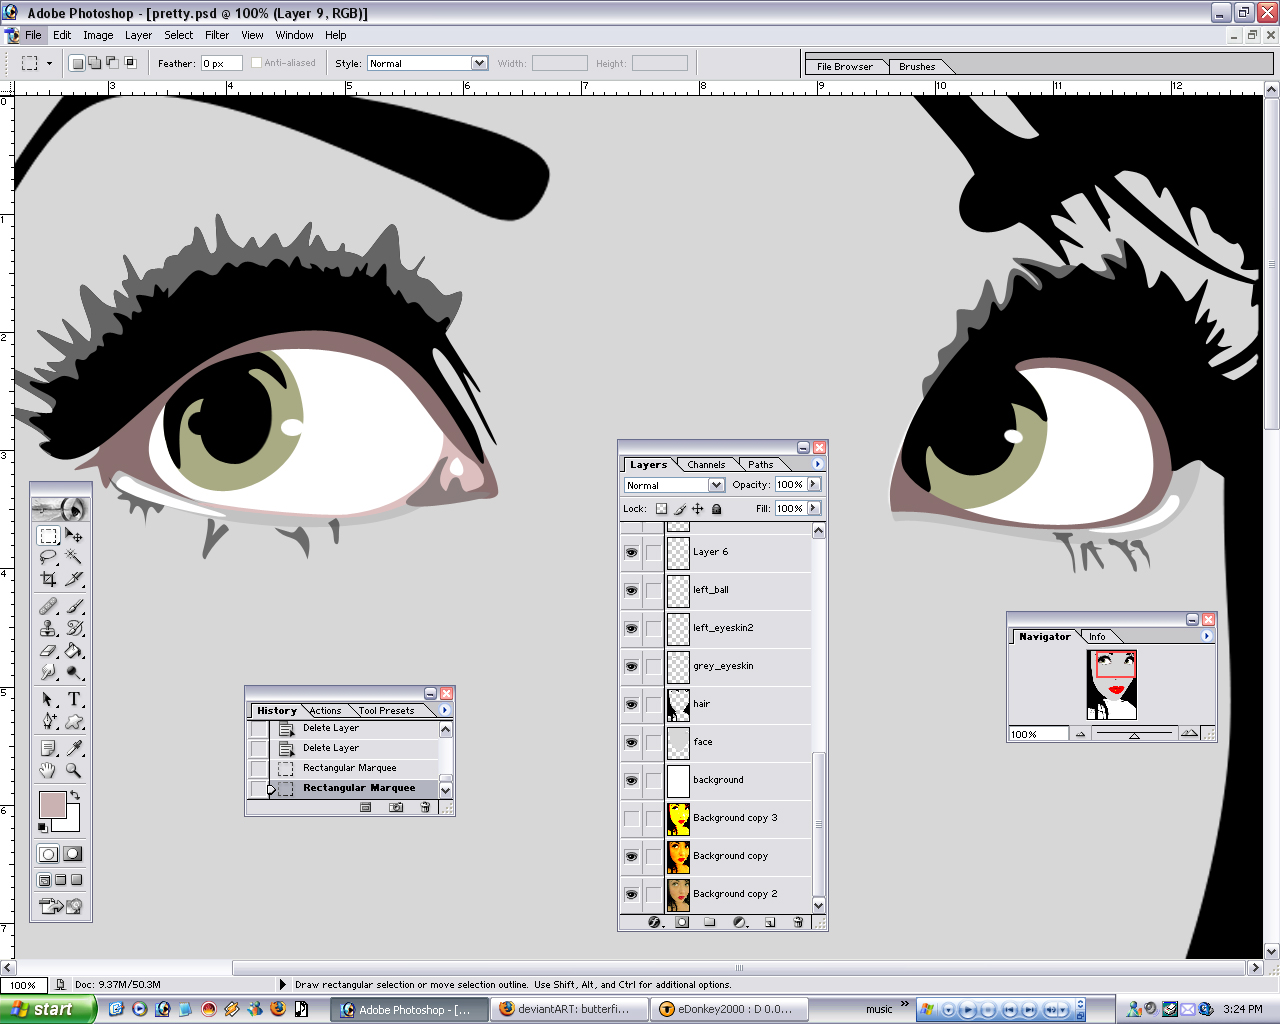Click Add layer mask icon in Layers panel
The image size is (1280, 1024).
click(682, 922)
